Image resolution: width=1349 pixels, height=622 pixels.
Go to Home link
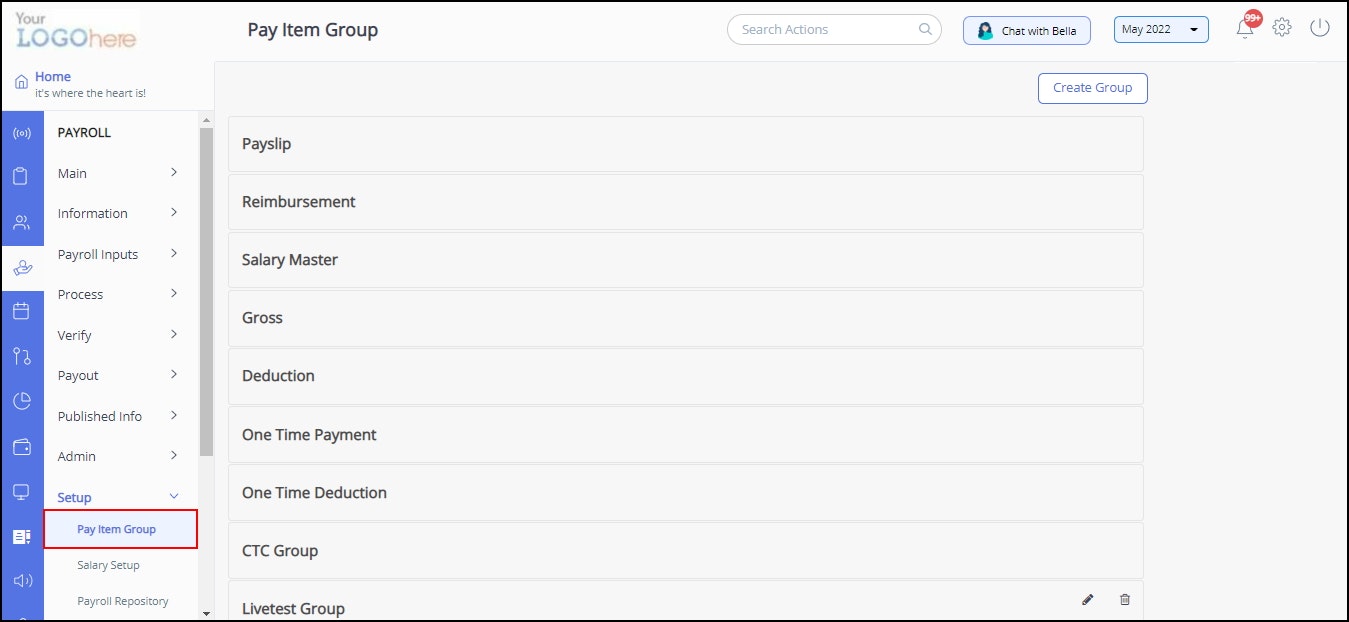(x=53, y=76)
